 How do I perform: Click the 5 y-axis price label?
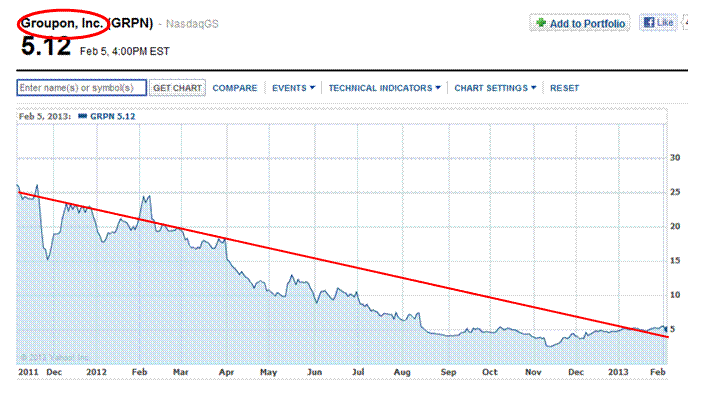coord(672,329)
